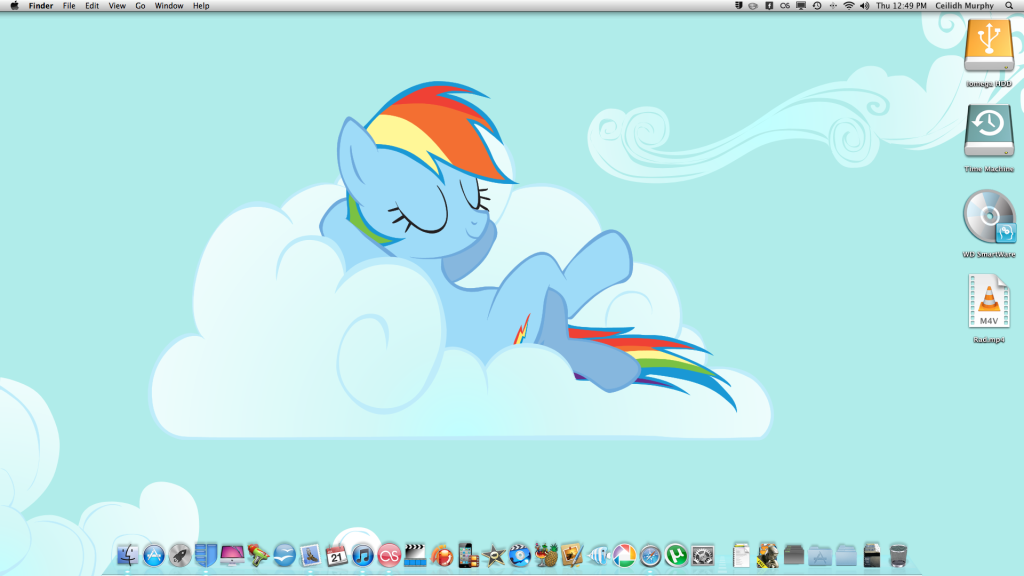Image resolution: width=1024 pixels, height=576 pixels.
Task: Open the View menu
Action: coord(117,5)
